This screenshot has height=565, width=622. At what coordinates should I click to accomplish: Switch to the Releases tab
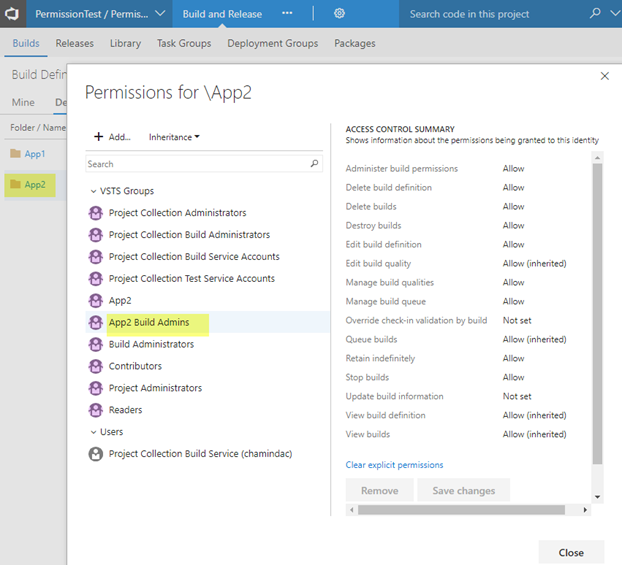click(74, 44)
